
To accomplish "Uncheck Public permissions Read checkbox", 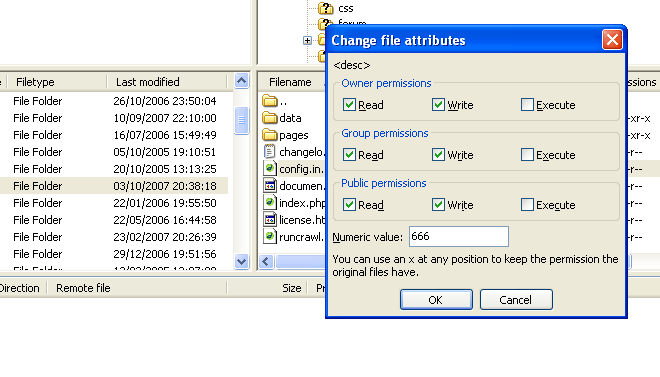I will pos(349,205).
